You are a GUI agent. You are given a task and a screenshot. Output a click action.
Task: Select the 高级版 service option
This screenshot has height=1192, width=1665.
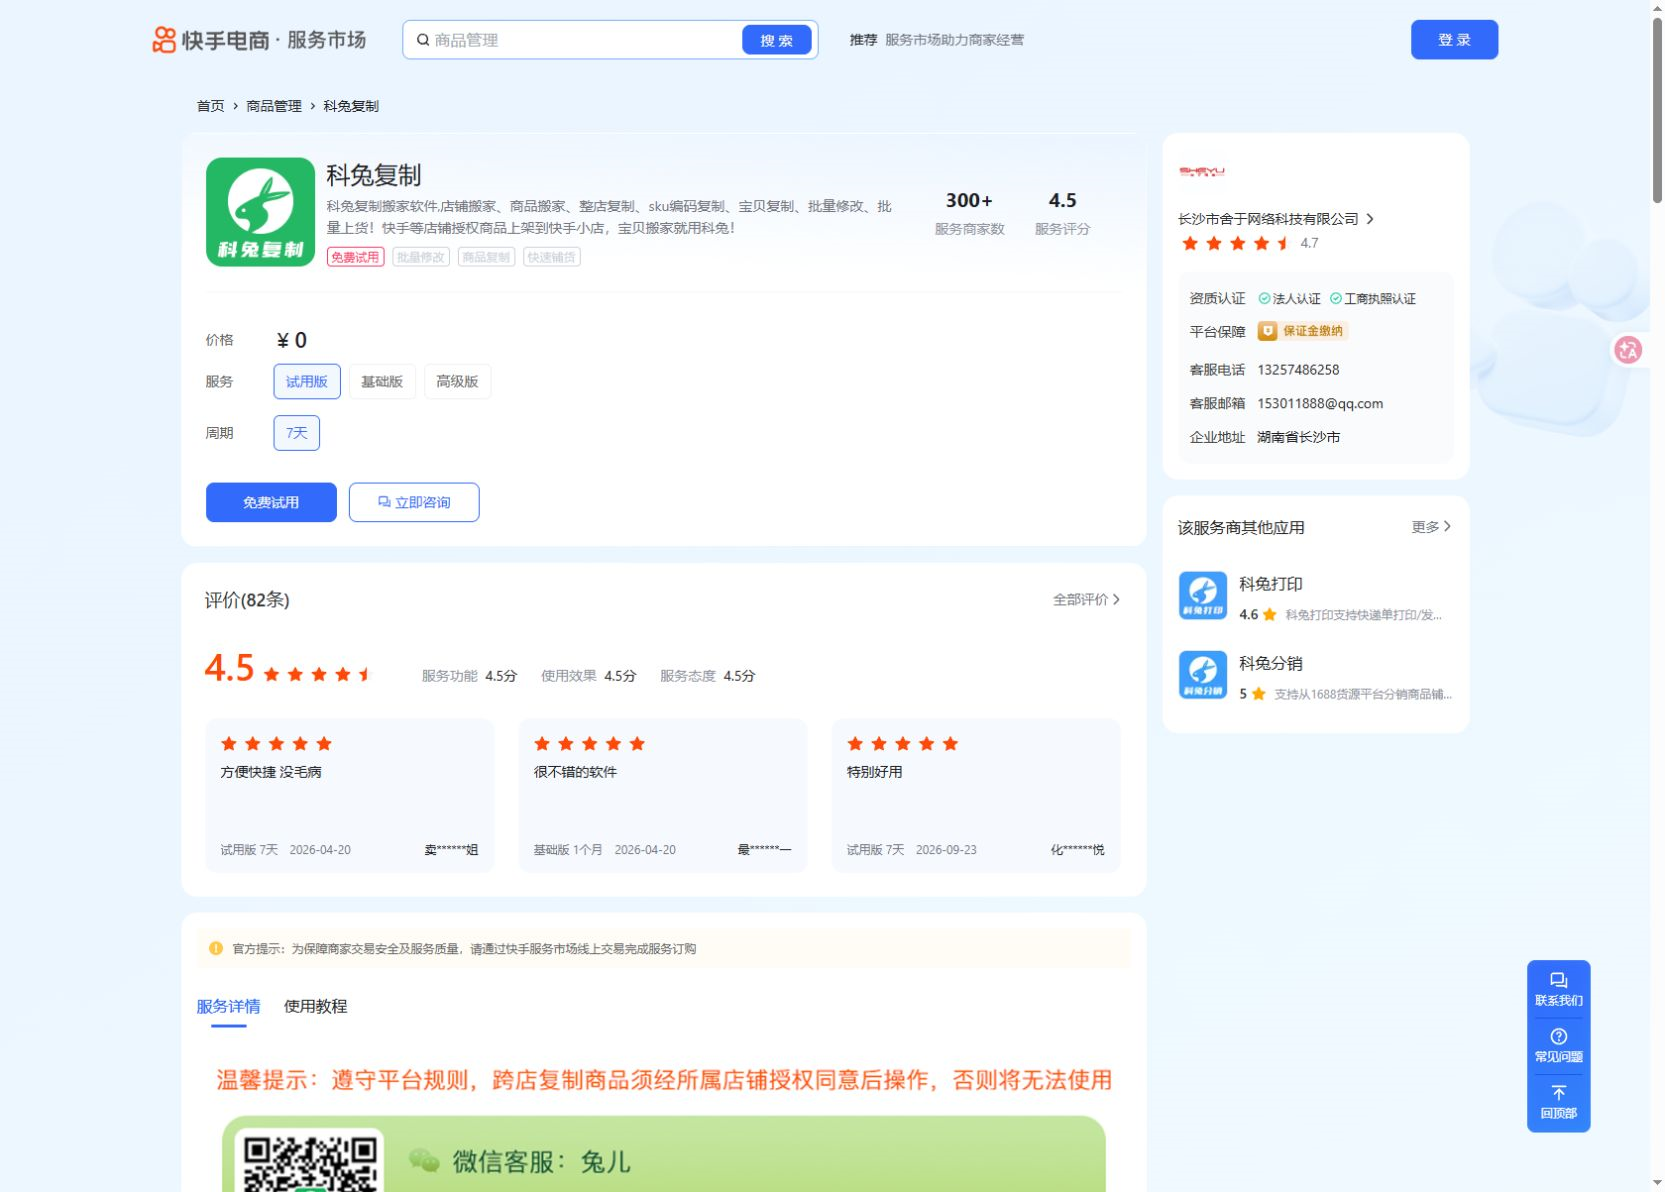click(457, 381)
